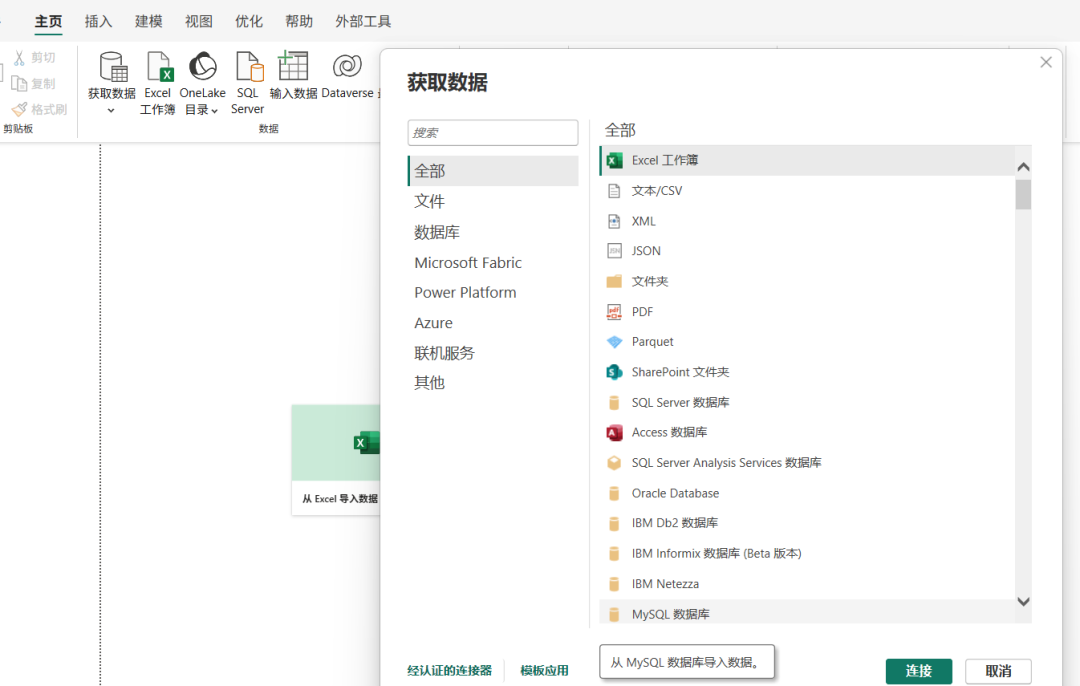Click the Dataverse ribbon icon
This screenshot has width=1080, height=686.
[347, 66]
